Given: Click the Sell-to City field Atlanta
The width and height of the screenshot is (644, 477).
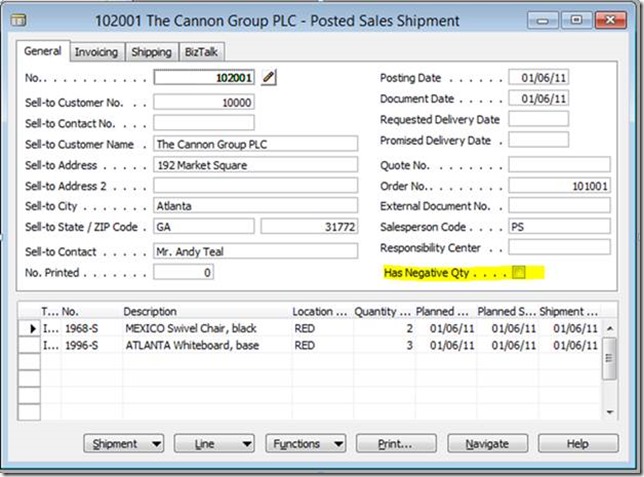Looking at the screenshot, I should pyautogui.click(x=255, y=205).
